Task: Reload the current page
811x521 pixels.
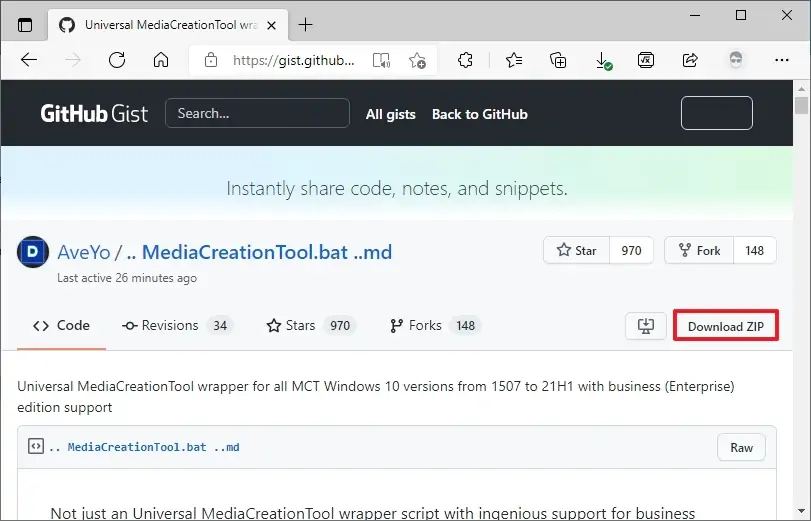Action: (x=117, y=60)
